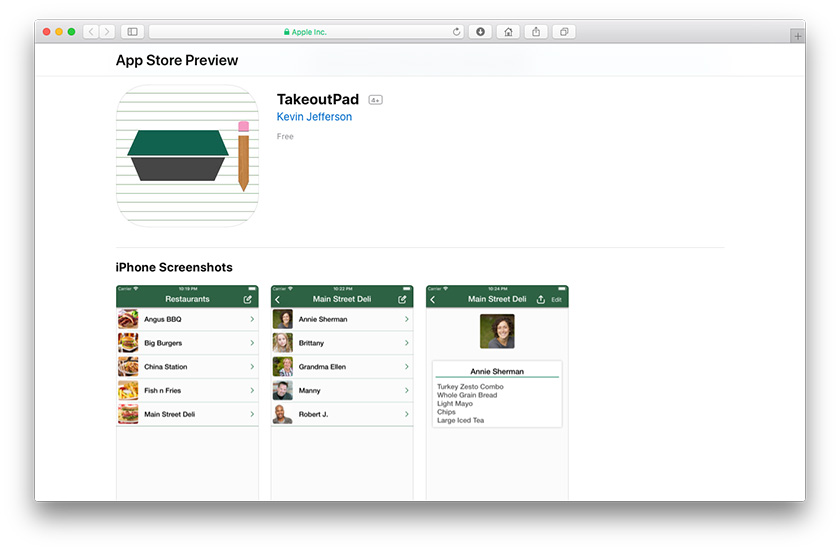Toggle the Safari sidebar button

132,32
